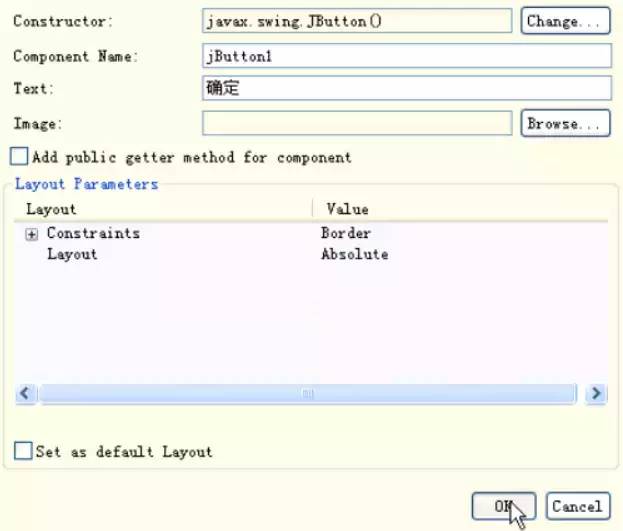Viewport: 623px width, 531px height.
Task: Click the Absolute value cell
Action: [355, 254]
